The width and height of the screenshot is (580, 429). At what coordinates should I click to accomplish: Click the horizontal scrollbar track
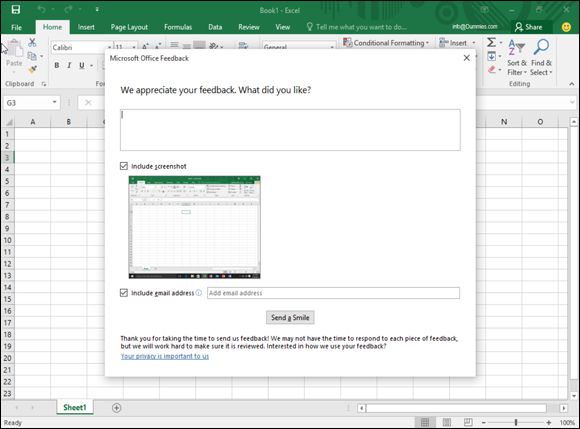click(456, 408)
